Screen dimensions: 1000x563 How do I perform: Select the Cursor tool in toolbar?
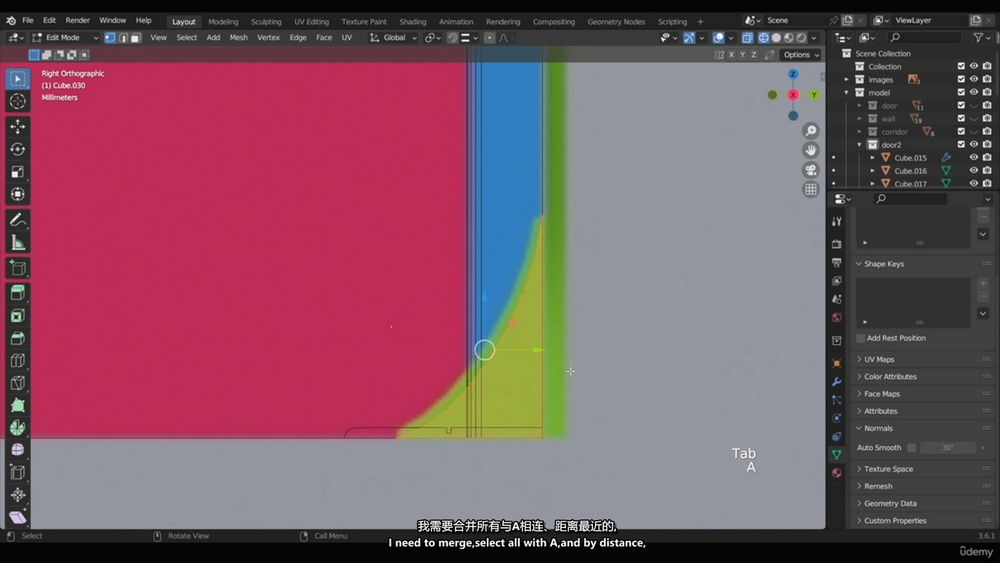17,101
